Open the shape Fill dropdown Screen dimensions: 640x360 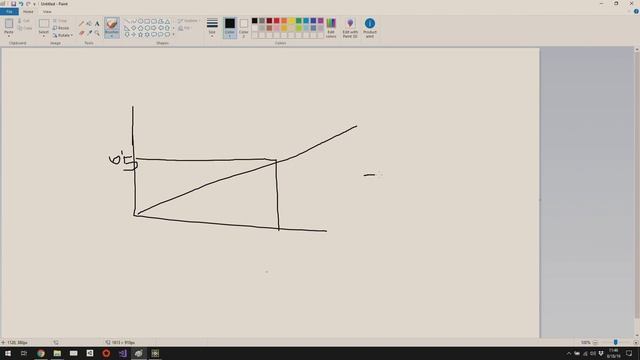[x=185, y=28]
